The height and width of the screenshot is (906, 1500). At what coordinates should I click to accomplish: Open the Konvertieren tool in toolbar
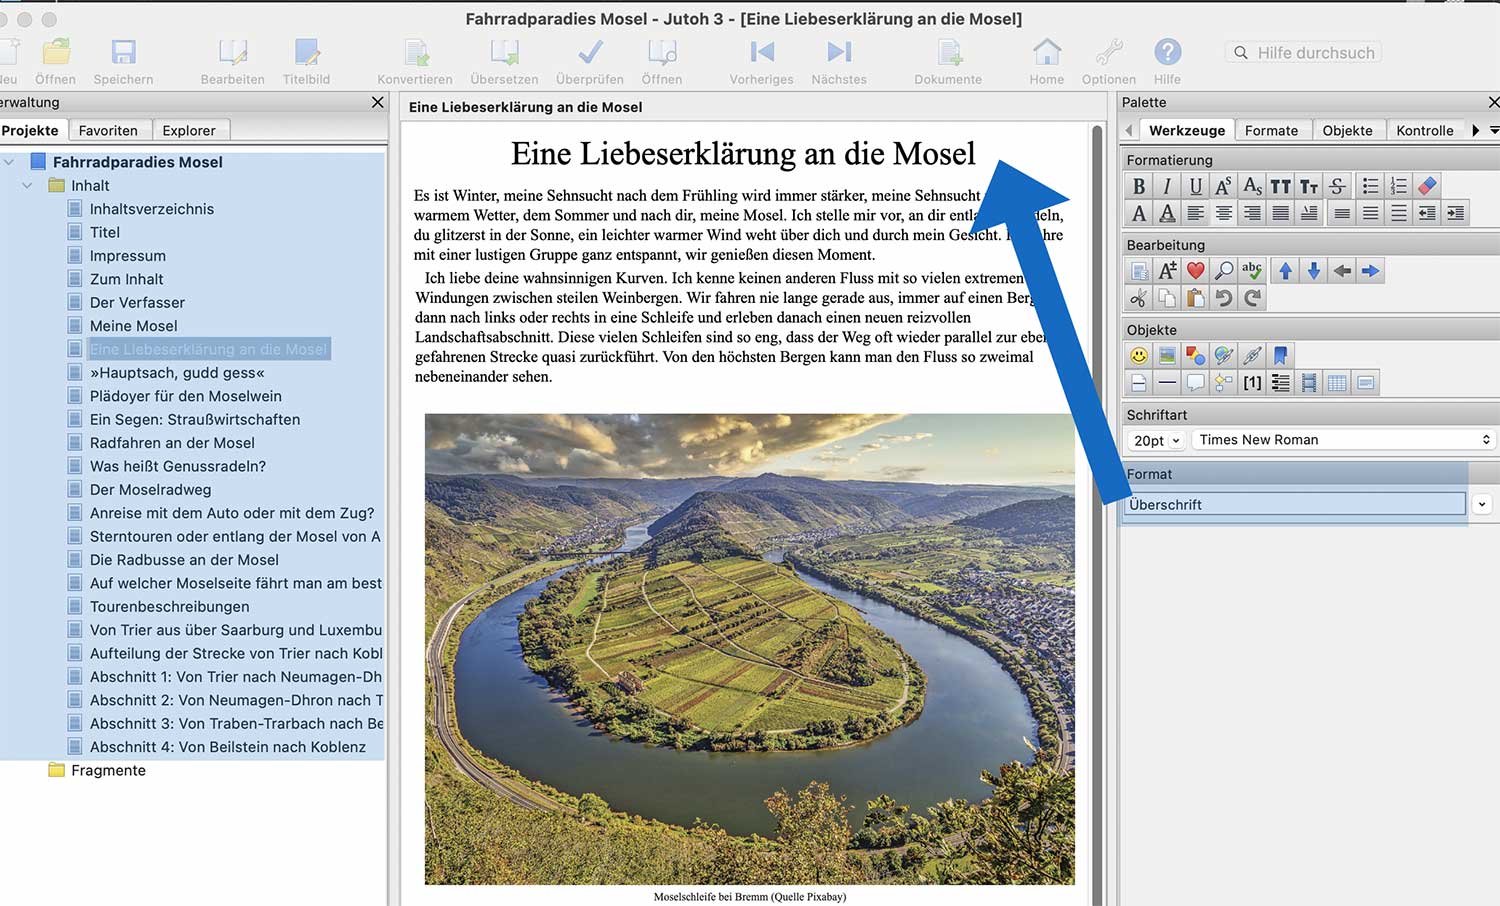pos(415,53)
